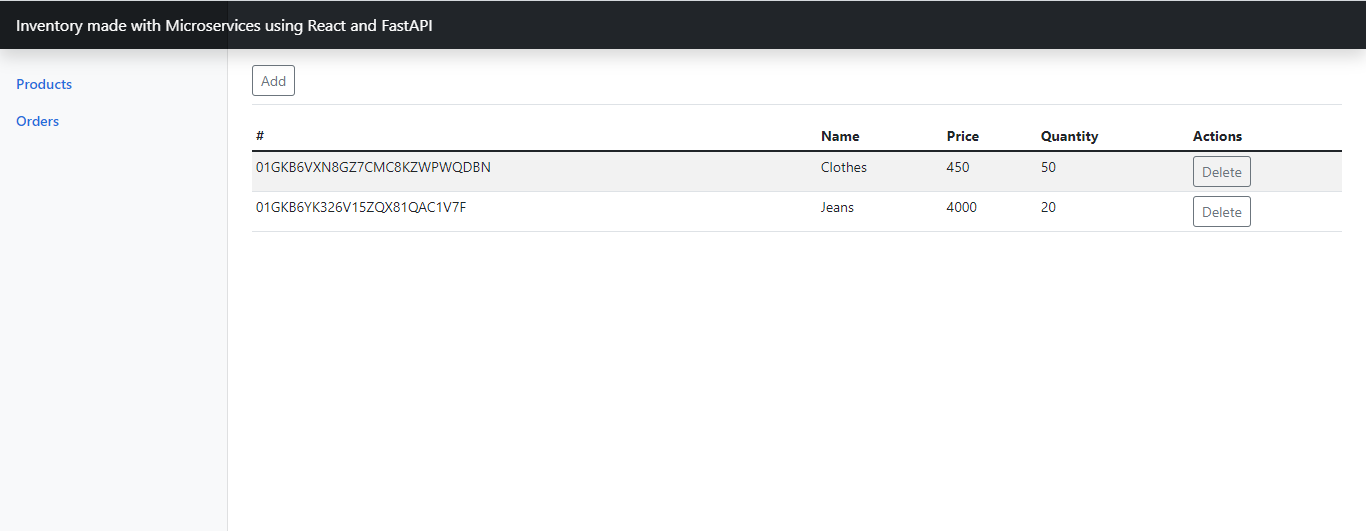Click the price value 450

tap(958, 167)
